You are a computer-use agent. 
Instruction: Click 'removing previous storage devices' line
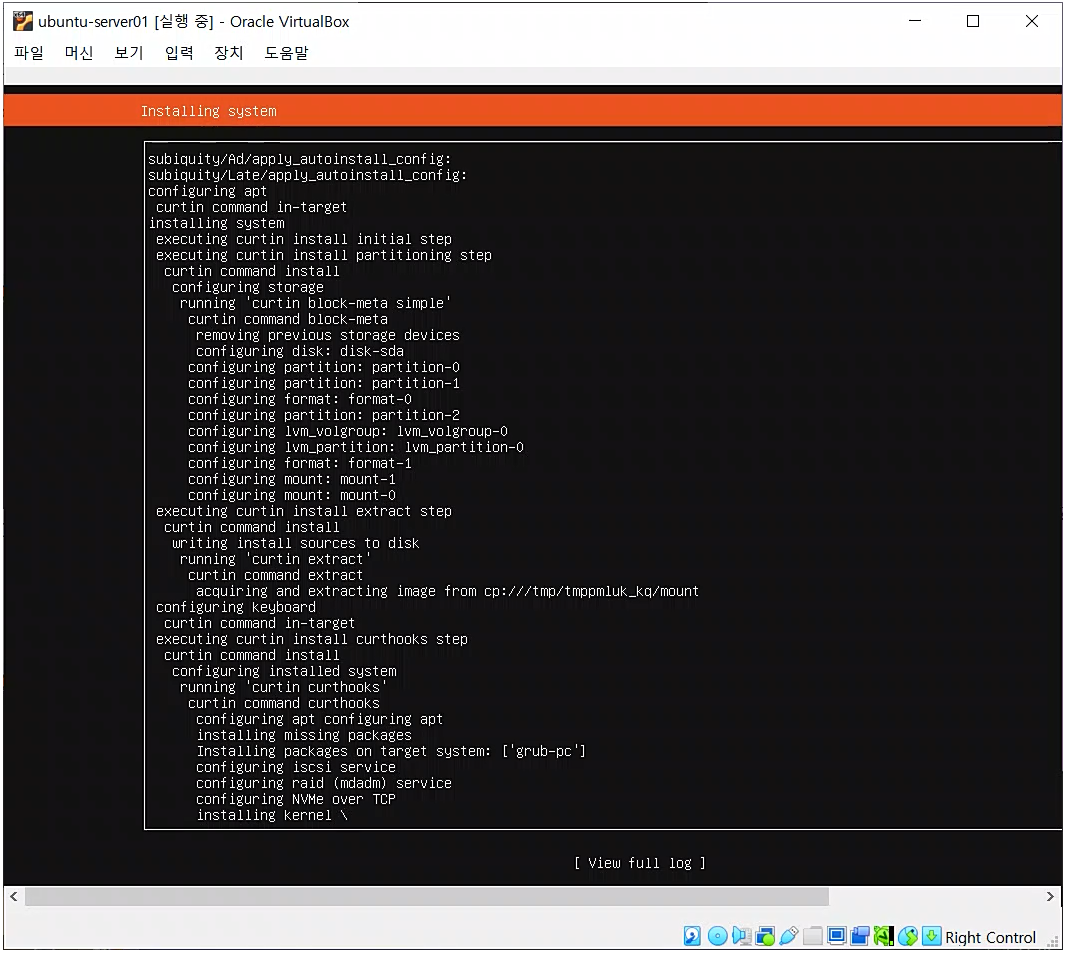[x=328, y=335]
